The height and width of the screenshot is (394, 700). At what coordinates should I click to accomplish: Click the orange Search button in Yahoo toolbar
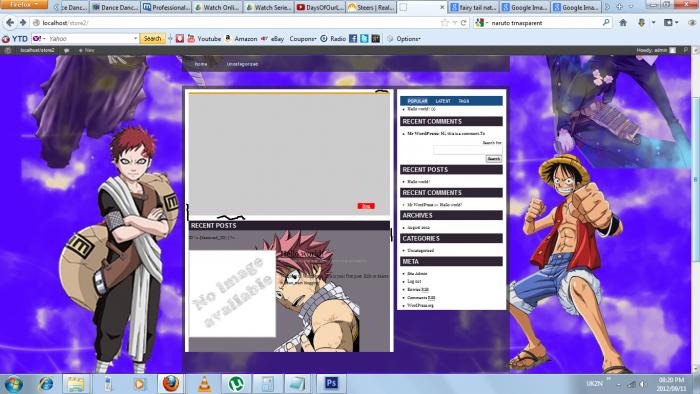(x=152, y=39)
